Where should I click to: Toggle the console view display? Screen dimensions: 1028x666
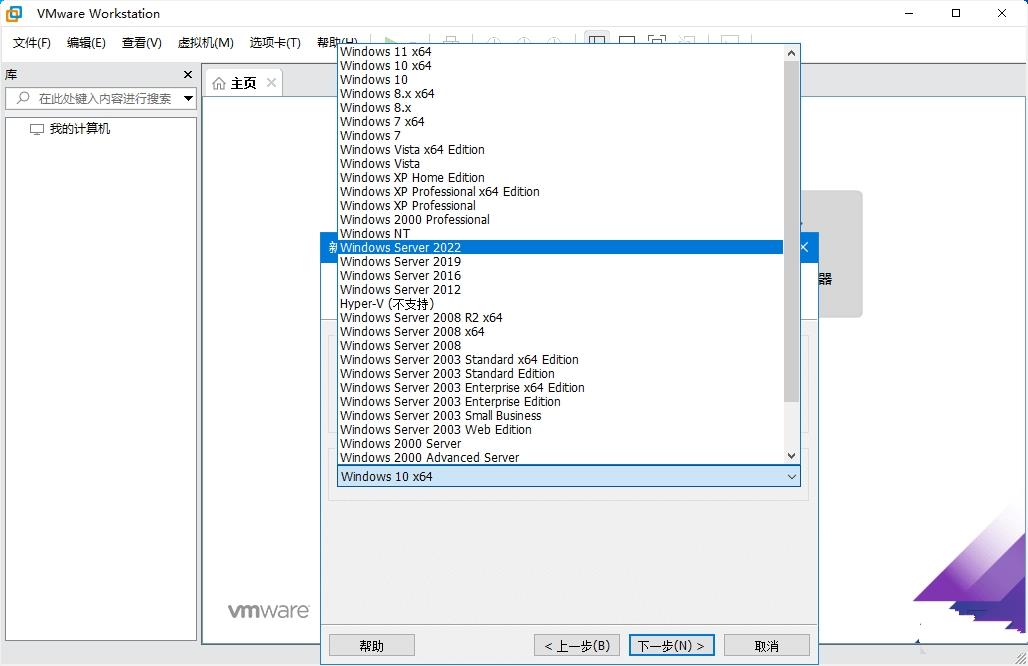tap(627, 38)
